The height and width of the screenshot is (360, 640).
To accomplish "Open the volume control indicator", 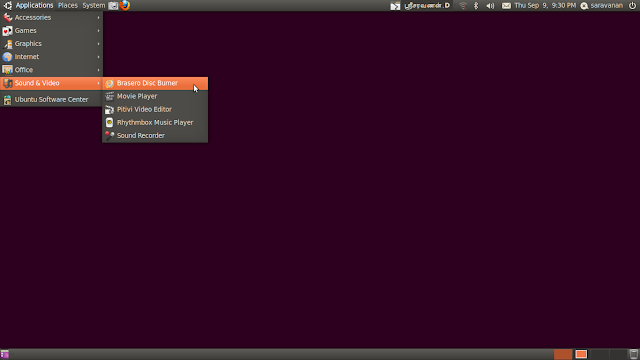I will pyautogui.click(x=490, y=6).
